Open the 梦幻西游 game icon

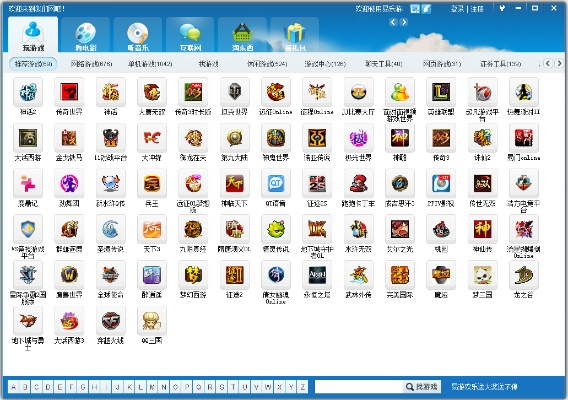[193, 275]
